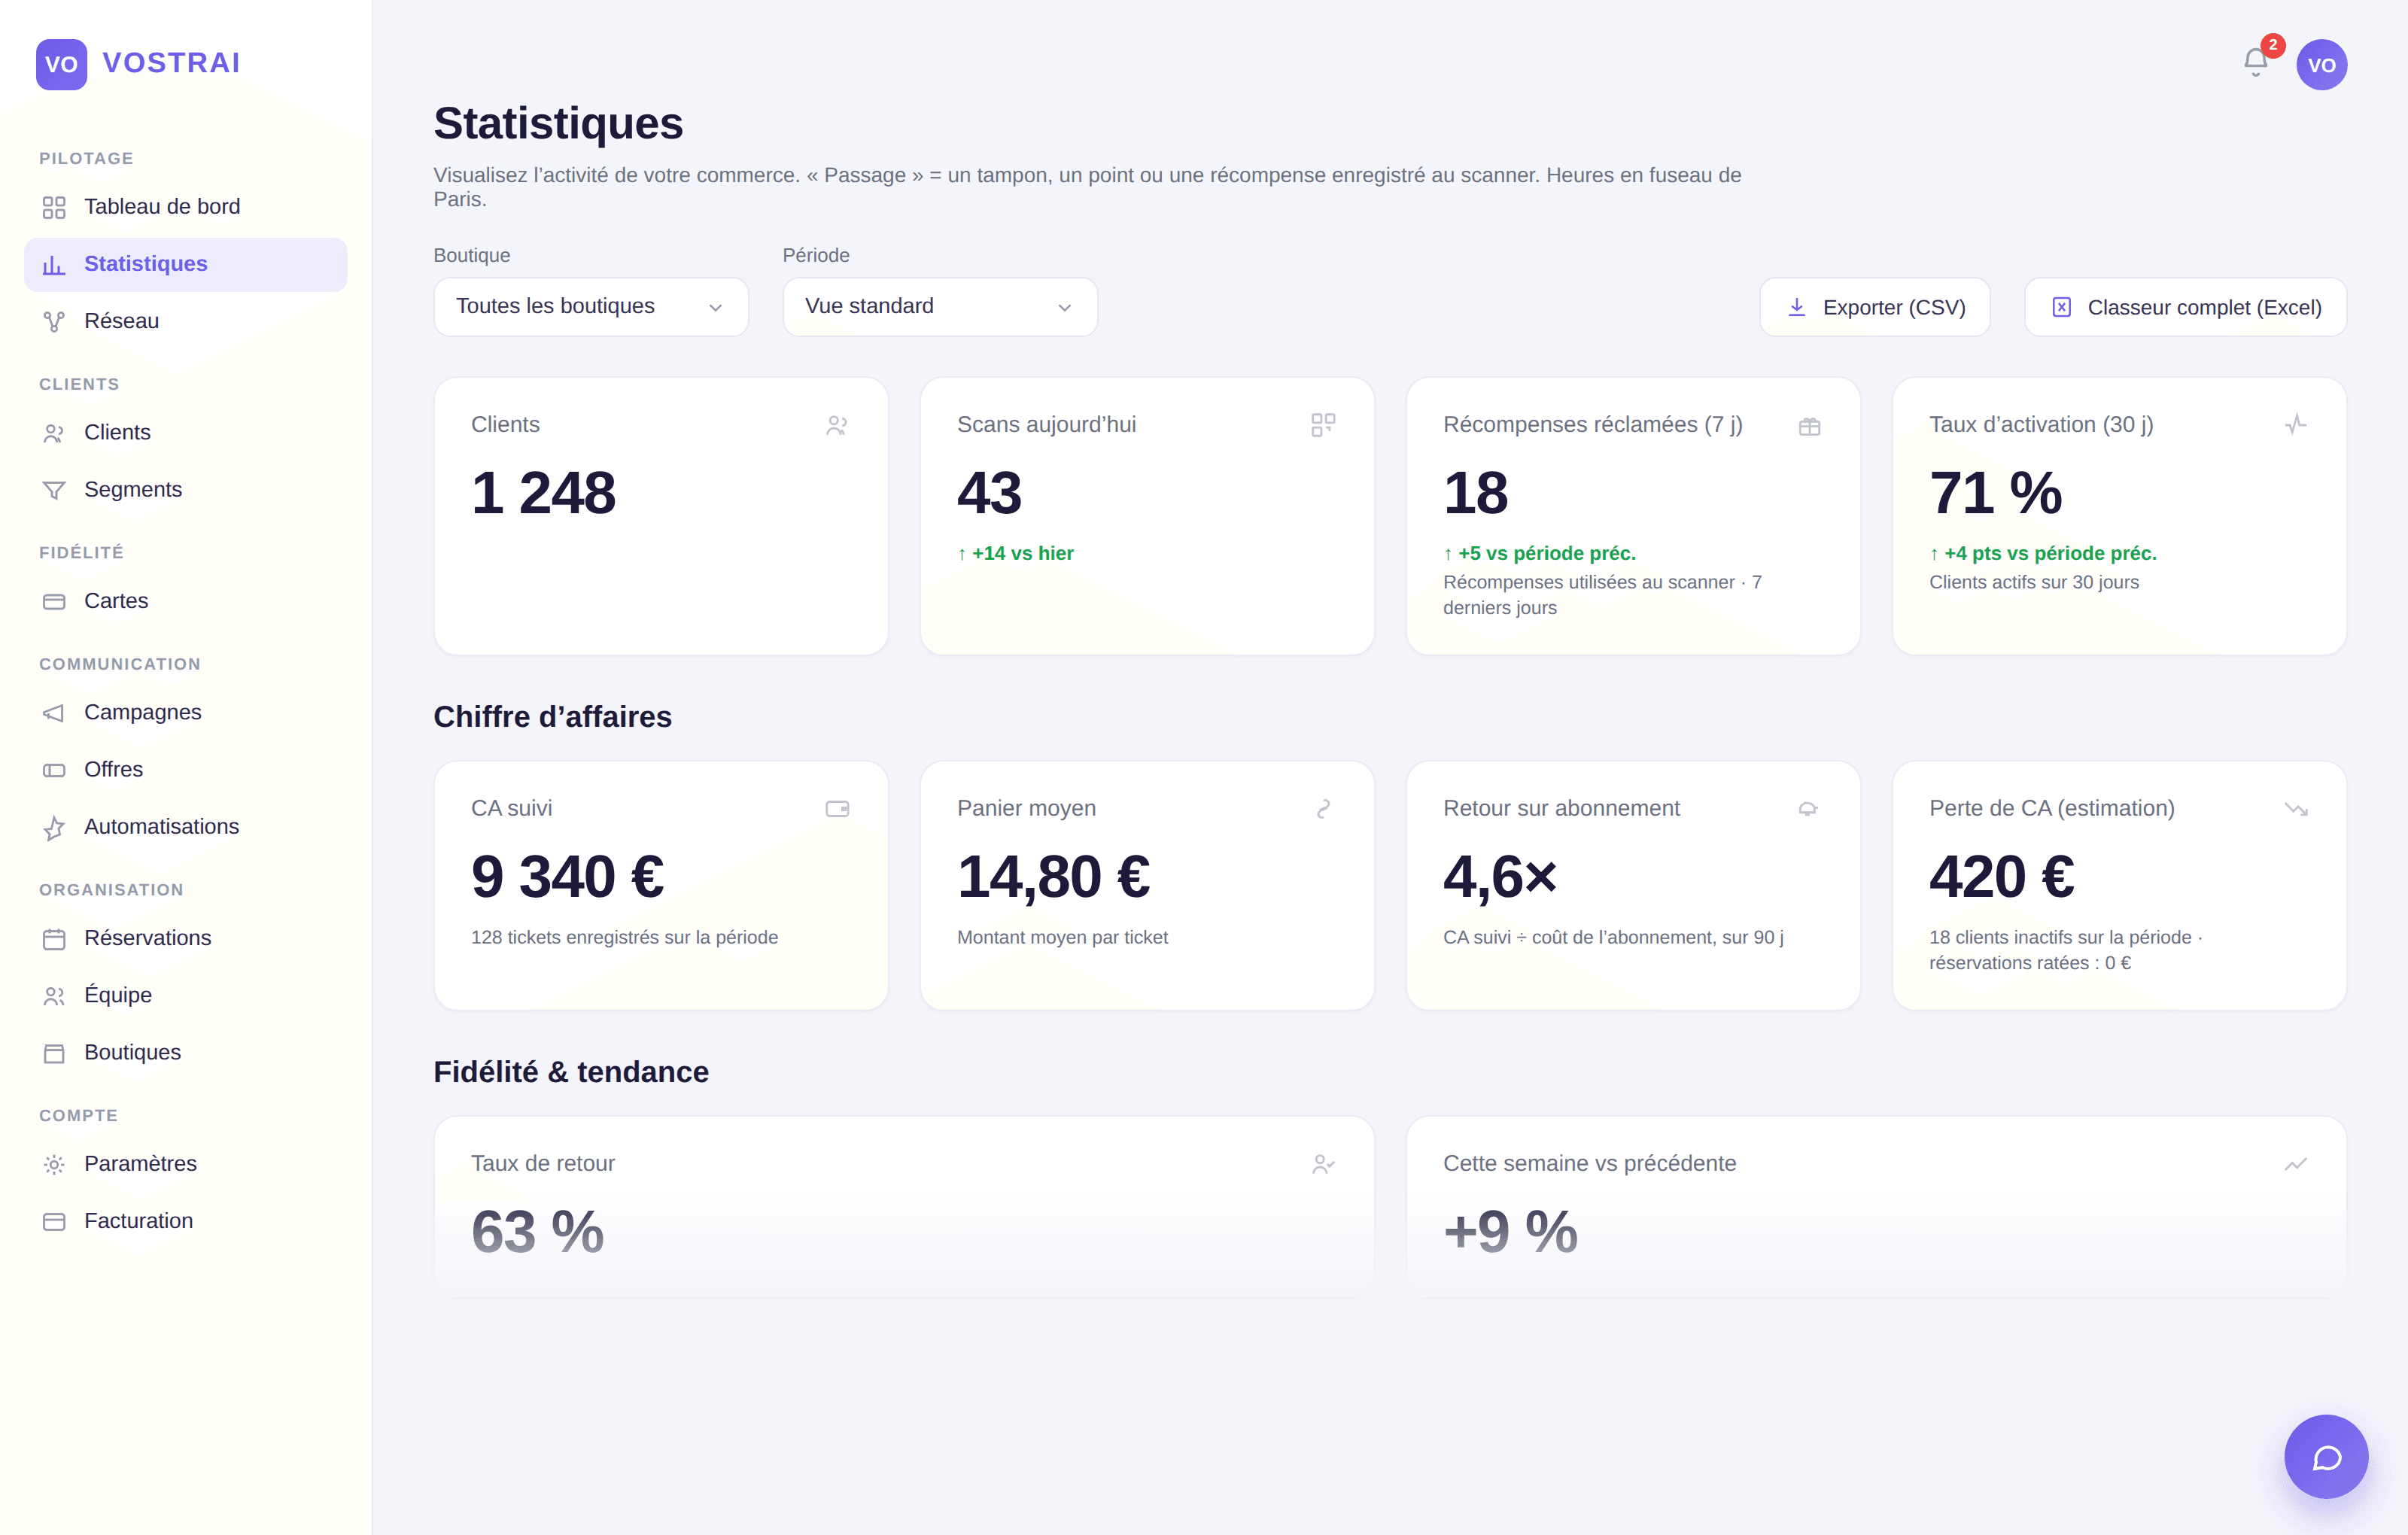Click the Offres ticket icon

(x=54, y=770)
